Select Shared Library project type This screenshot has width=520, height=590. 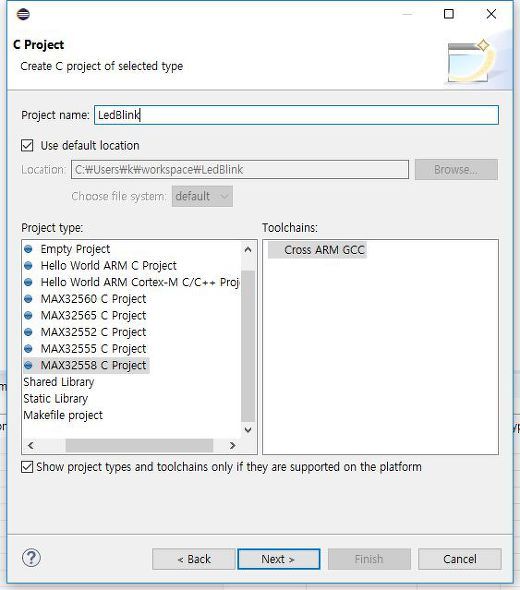tap(59, 382)
